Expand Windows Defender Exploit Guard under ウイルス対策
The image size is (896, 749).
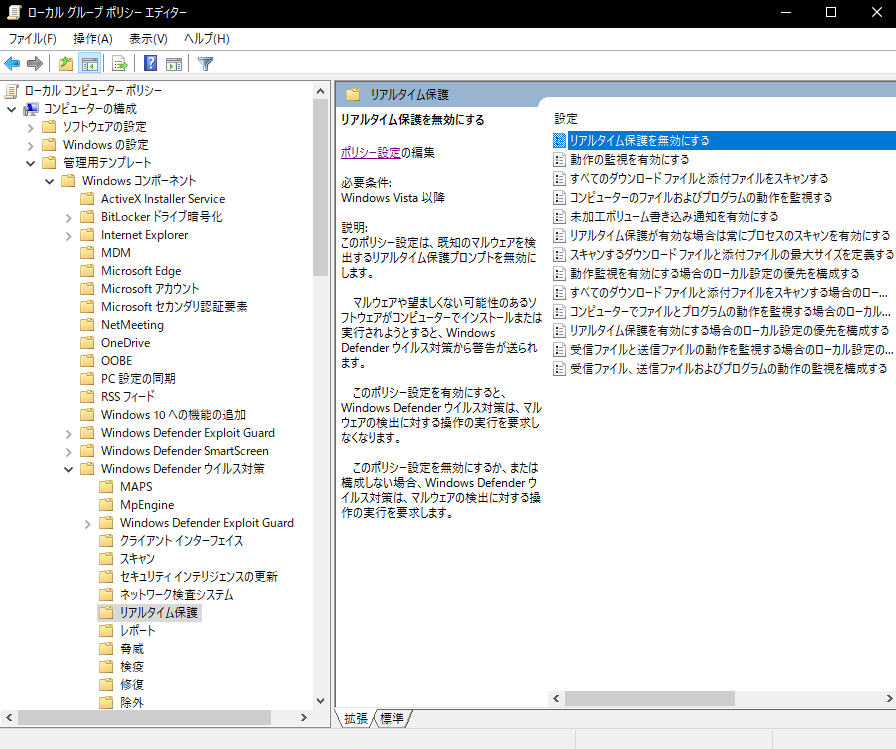point(87,523)
